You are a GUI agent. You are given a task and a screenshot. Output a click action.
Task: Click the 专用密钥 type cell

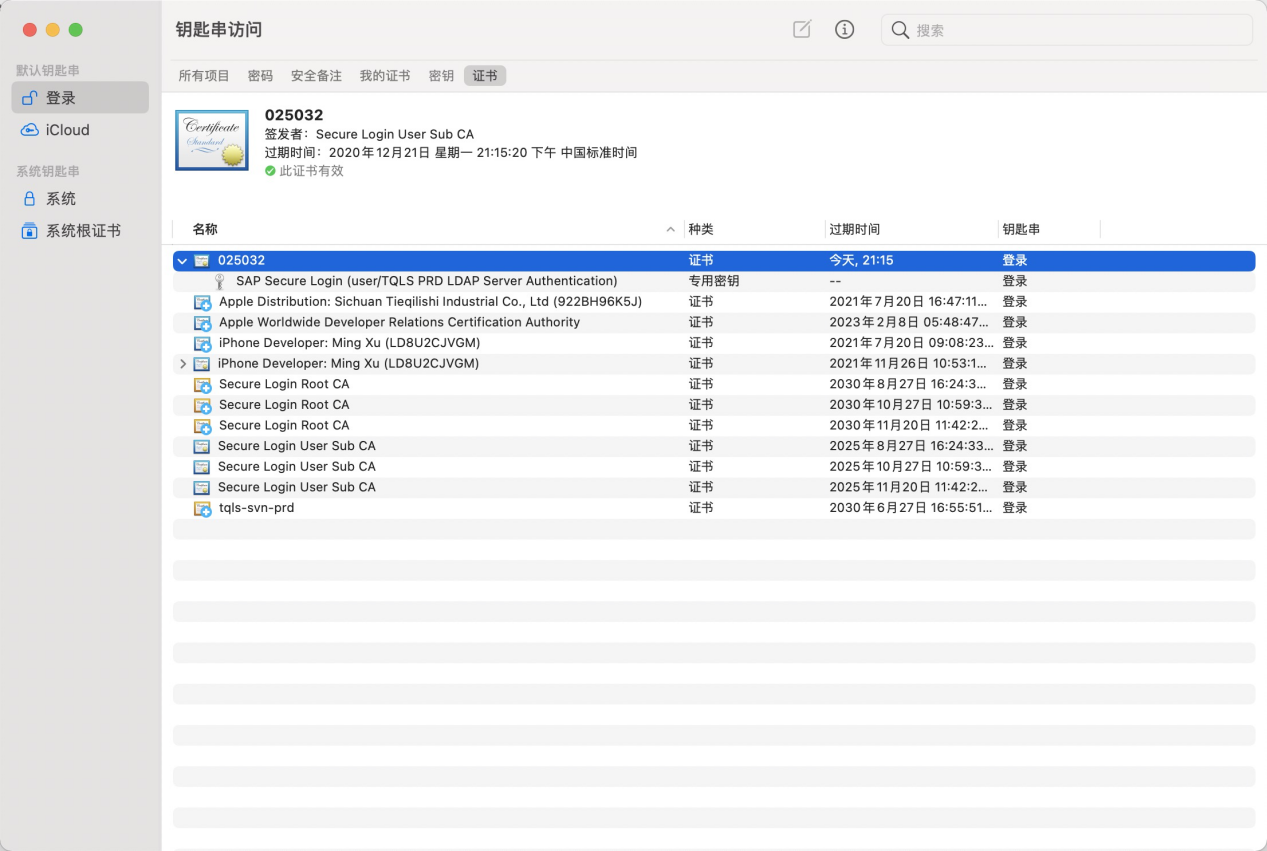coord(714,281)
